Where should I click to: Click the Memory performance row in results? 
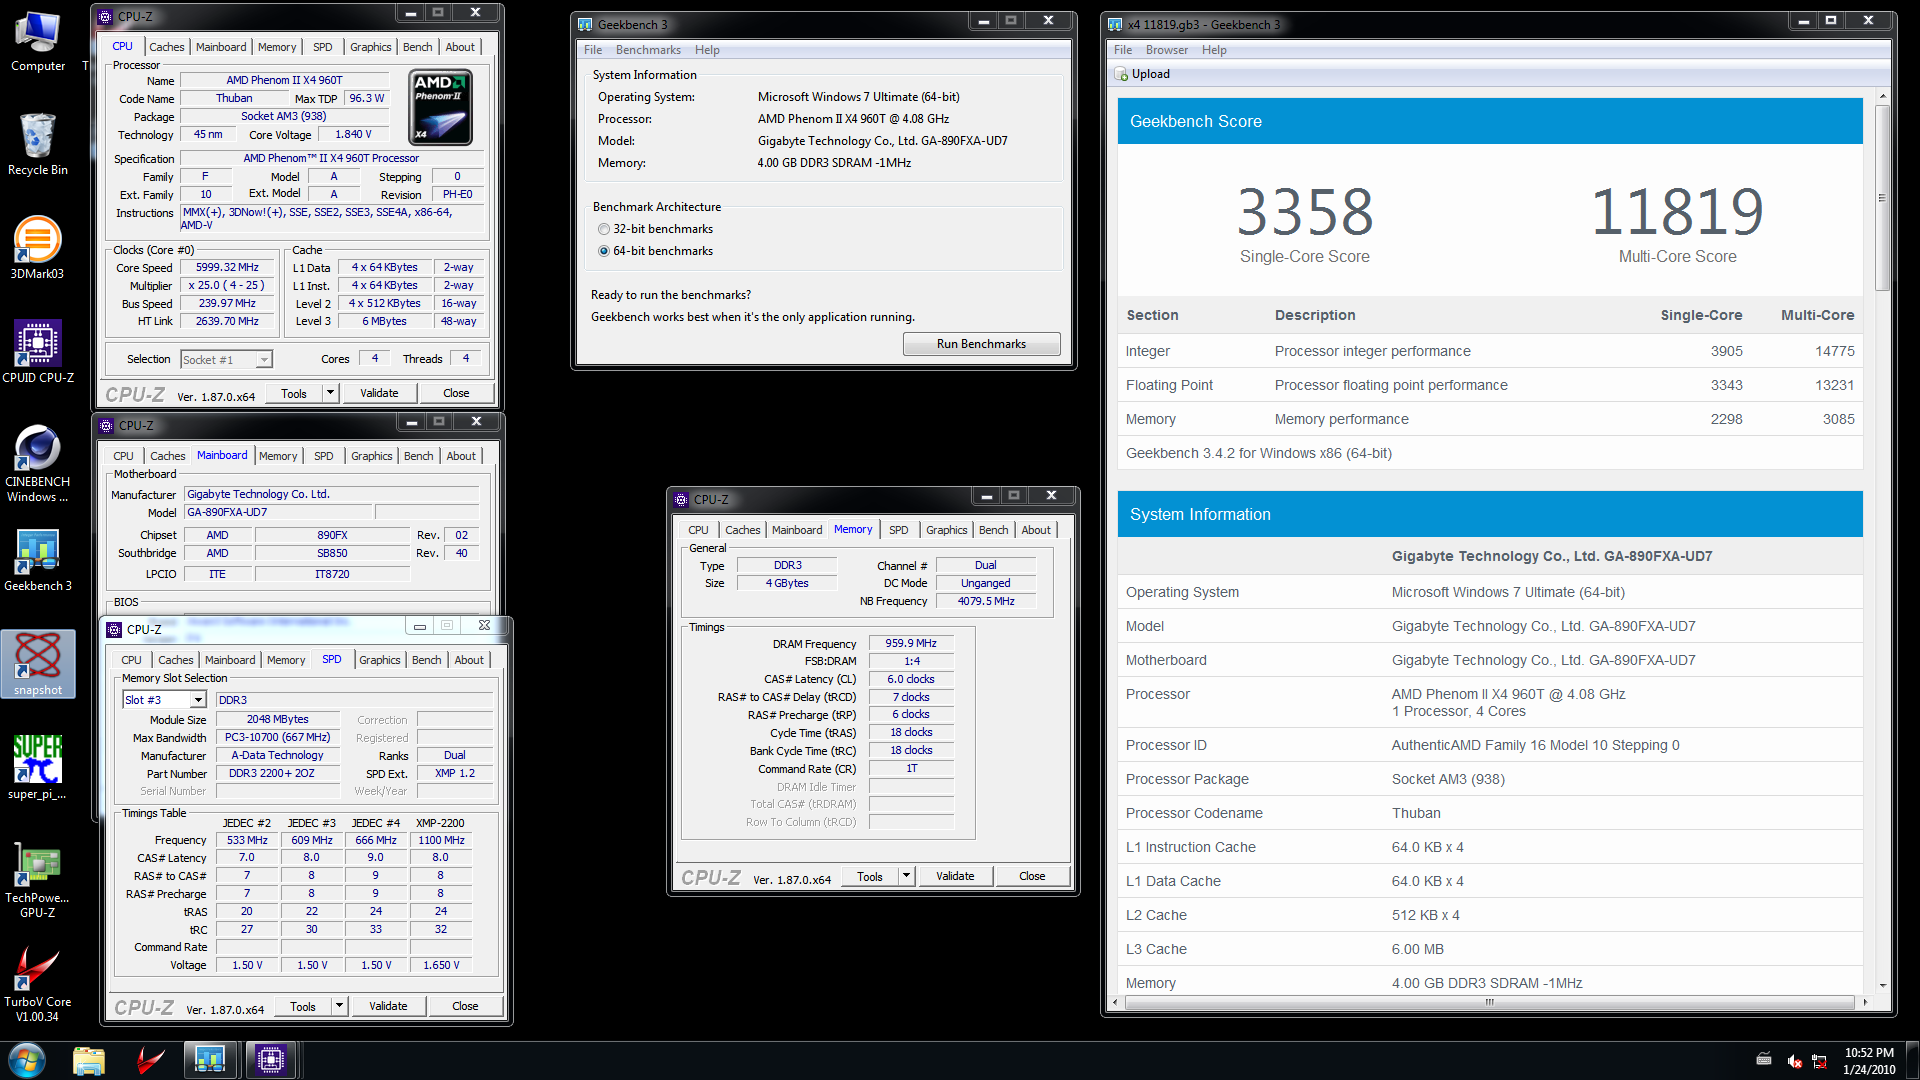pyautogui.click(x=1490, y=419)
